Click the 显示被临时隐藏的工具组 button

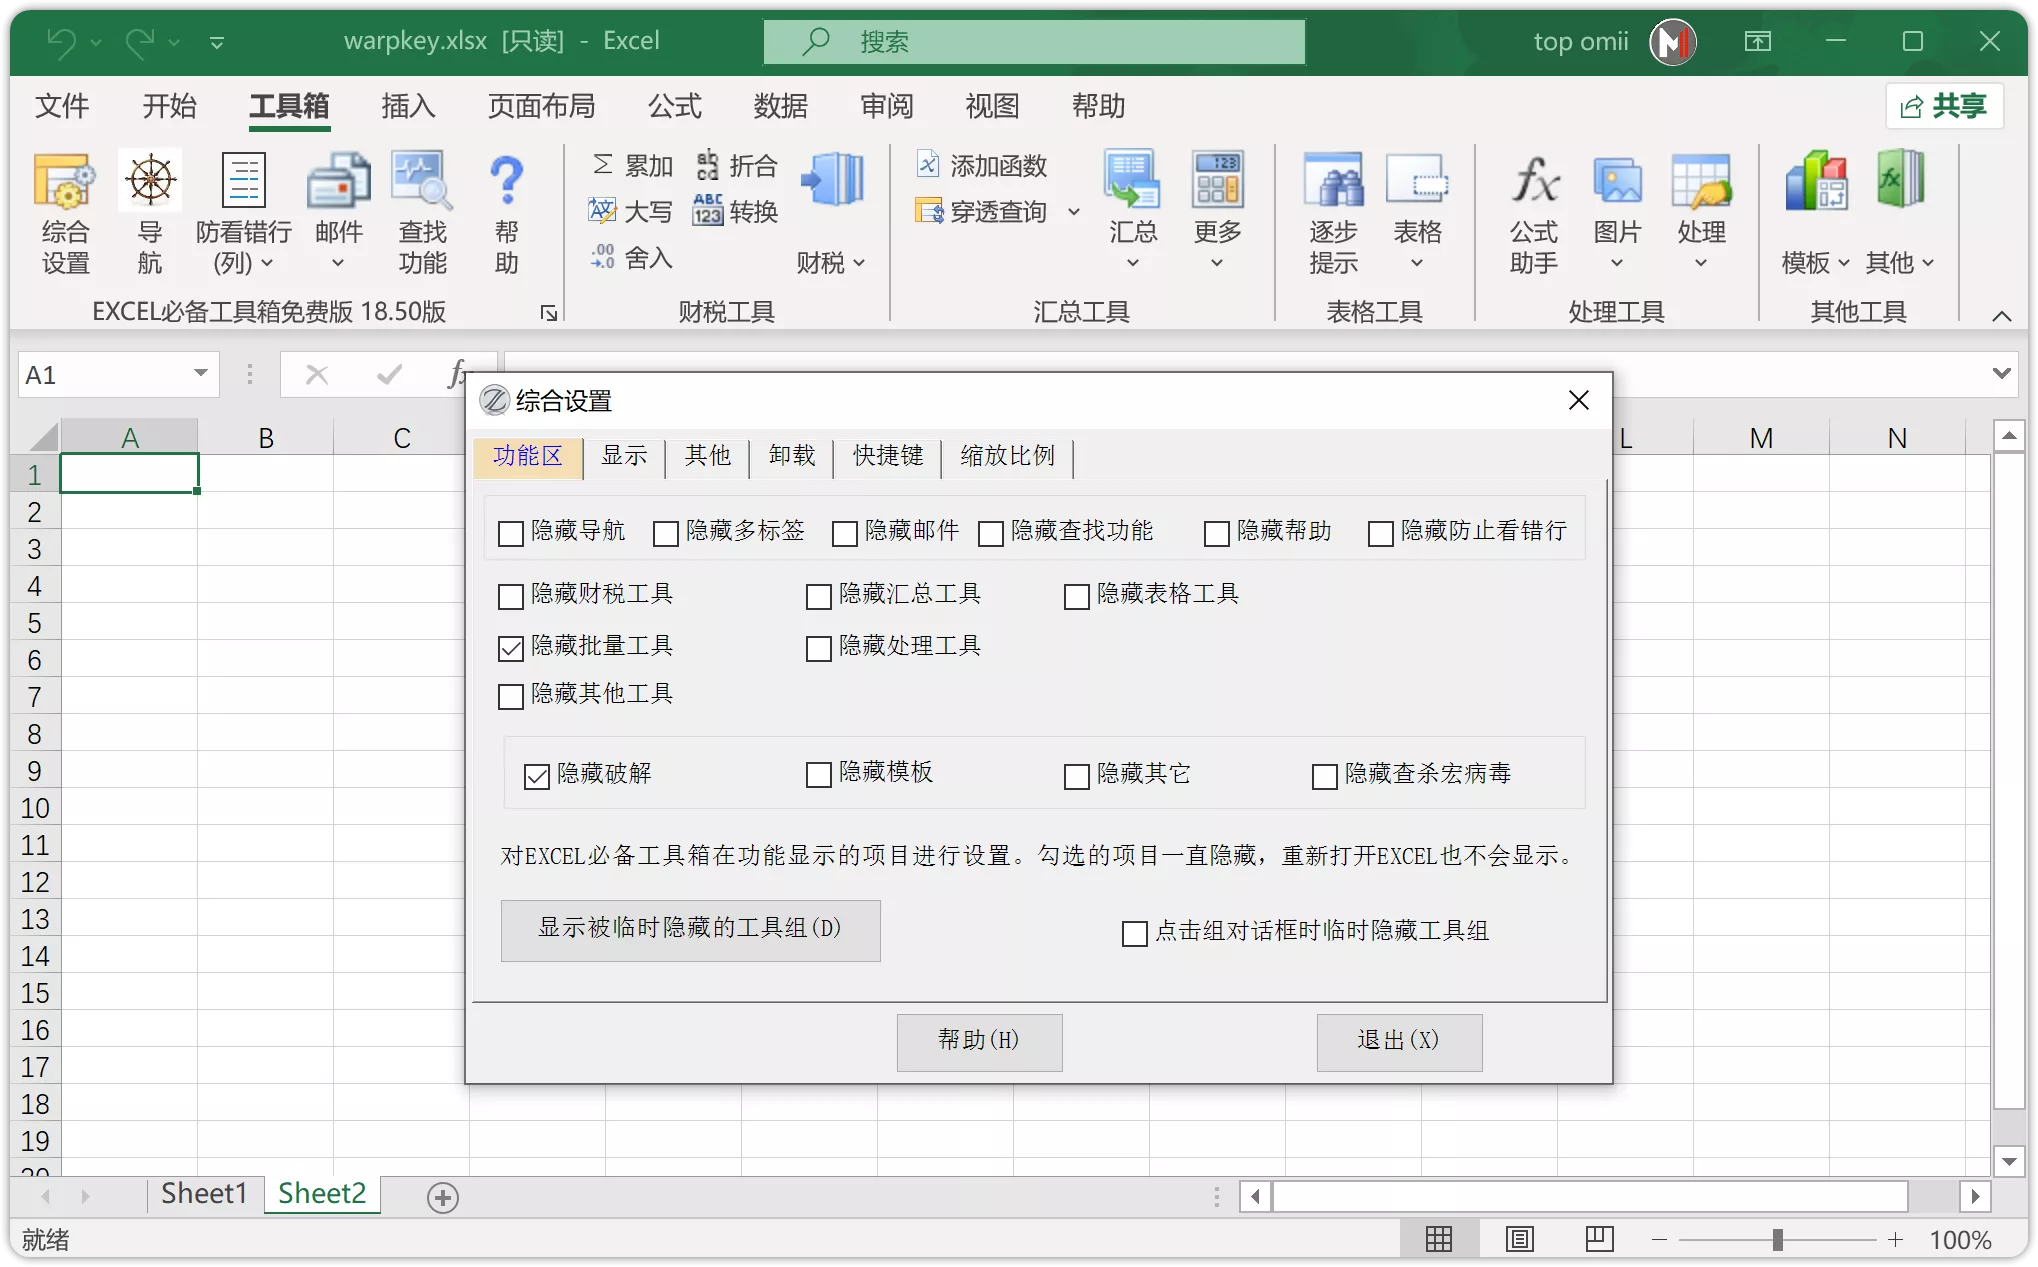tap(690, 930)
